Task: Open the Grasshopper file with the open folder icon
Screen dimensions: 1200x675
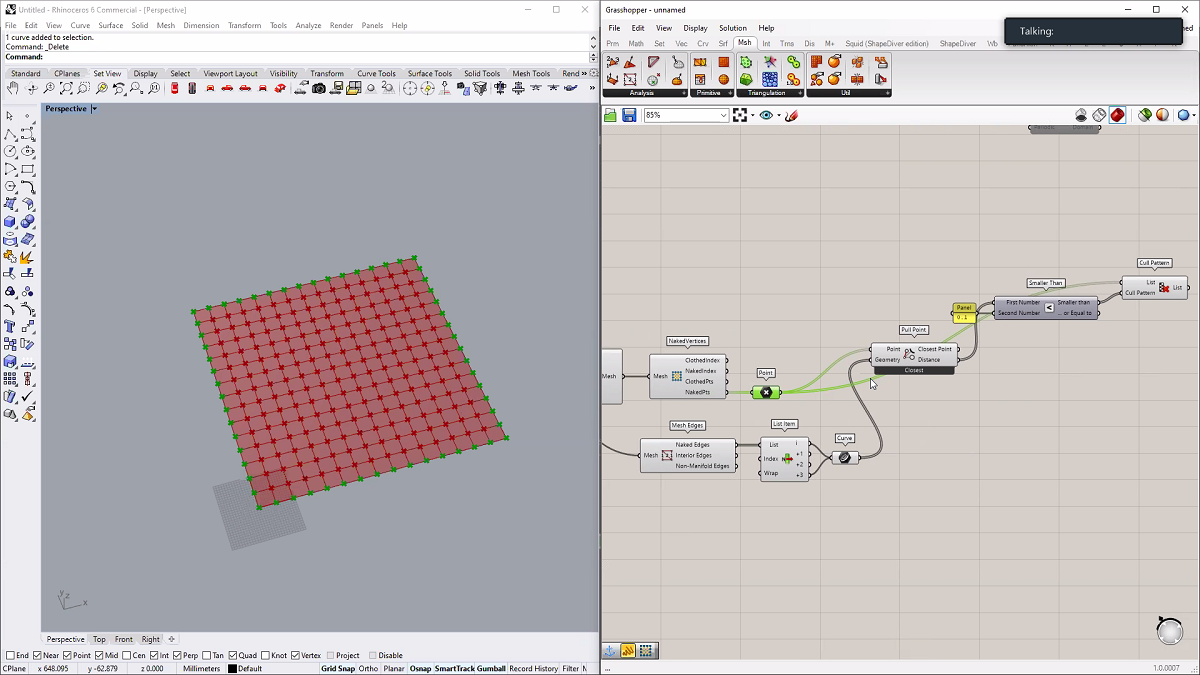Action: coord(609,115)
